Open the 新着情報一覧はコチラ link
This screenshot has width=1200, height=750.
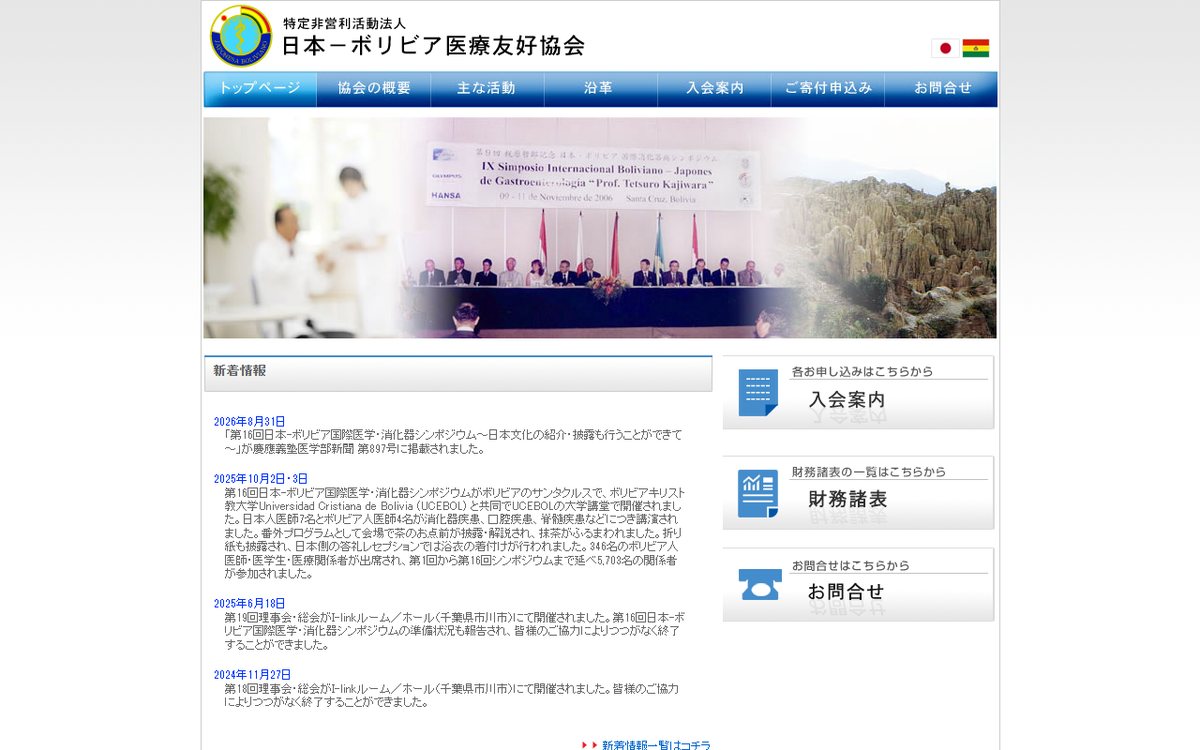(656, 745)
